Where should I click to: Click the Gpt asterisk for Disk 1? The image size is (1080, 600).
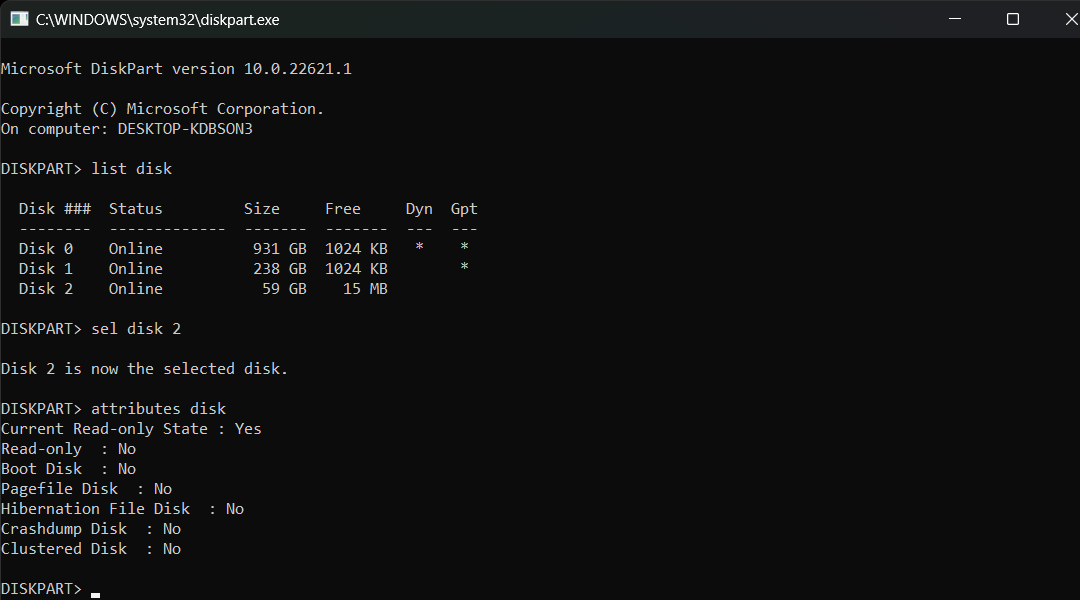pos(464,267)
